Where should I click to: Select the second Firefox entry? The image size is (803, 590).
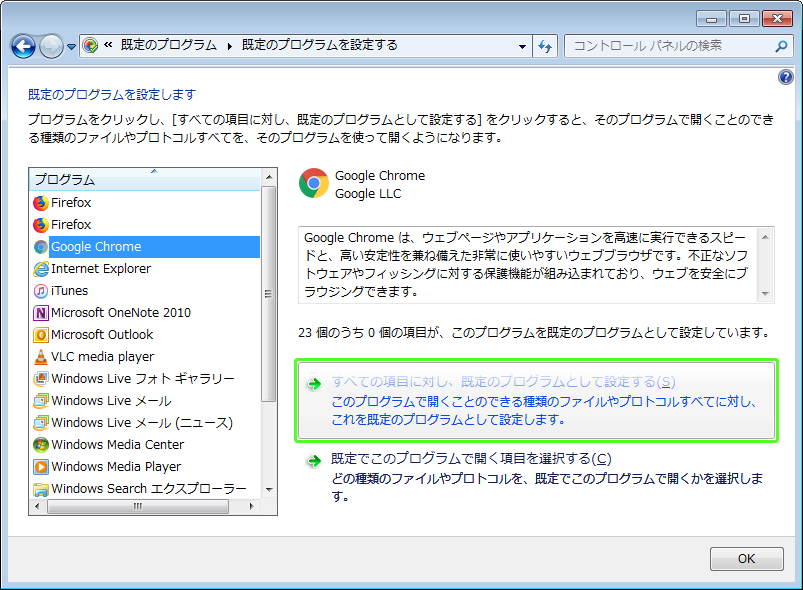click(x=145, y=225)
